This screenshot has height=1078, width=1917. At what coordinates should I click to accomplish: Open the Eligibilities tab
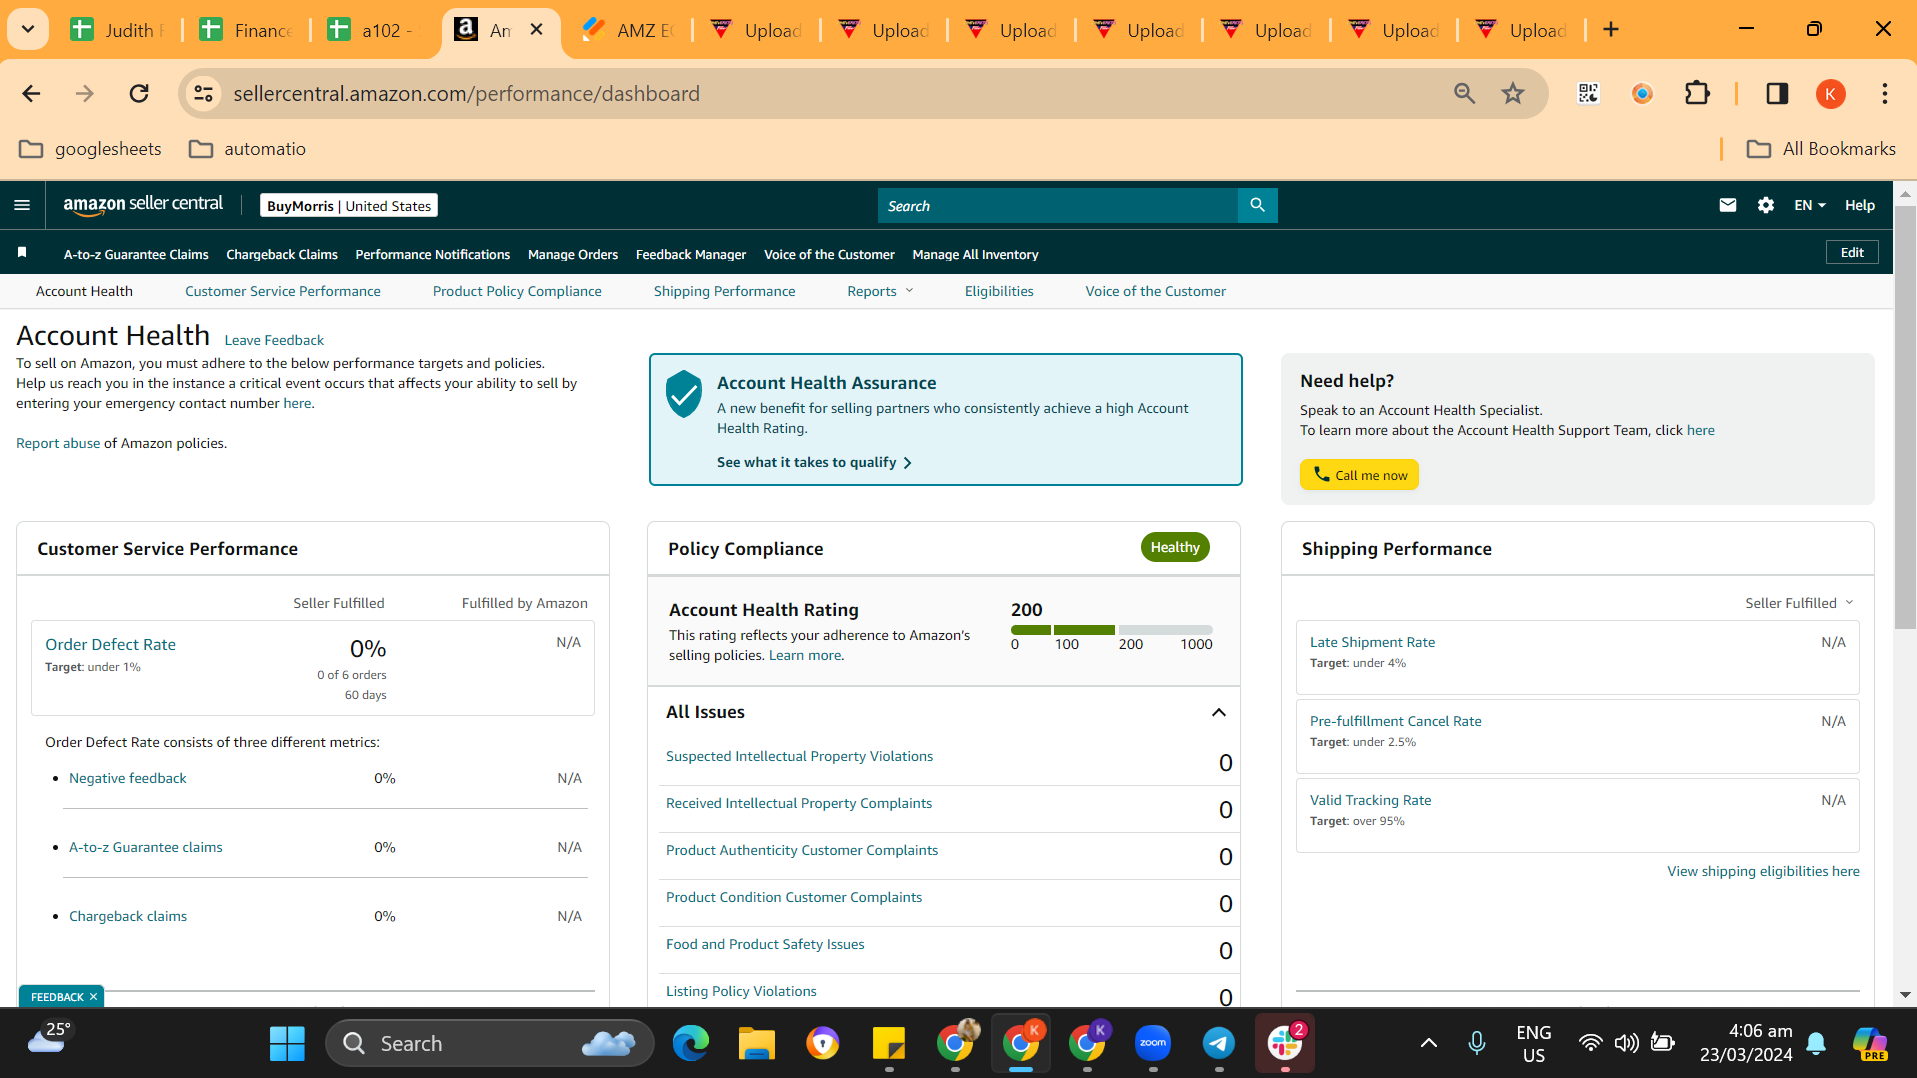999,291
